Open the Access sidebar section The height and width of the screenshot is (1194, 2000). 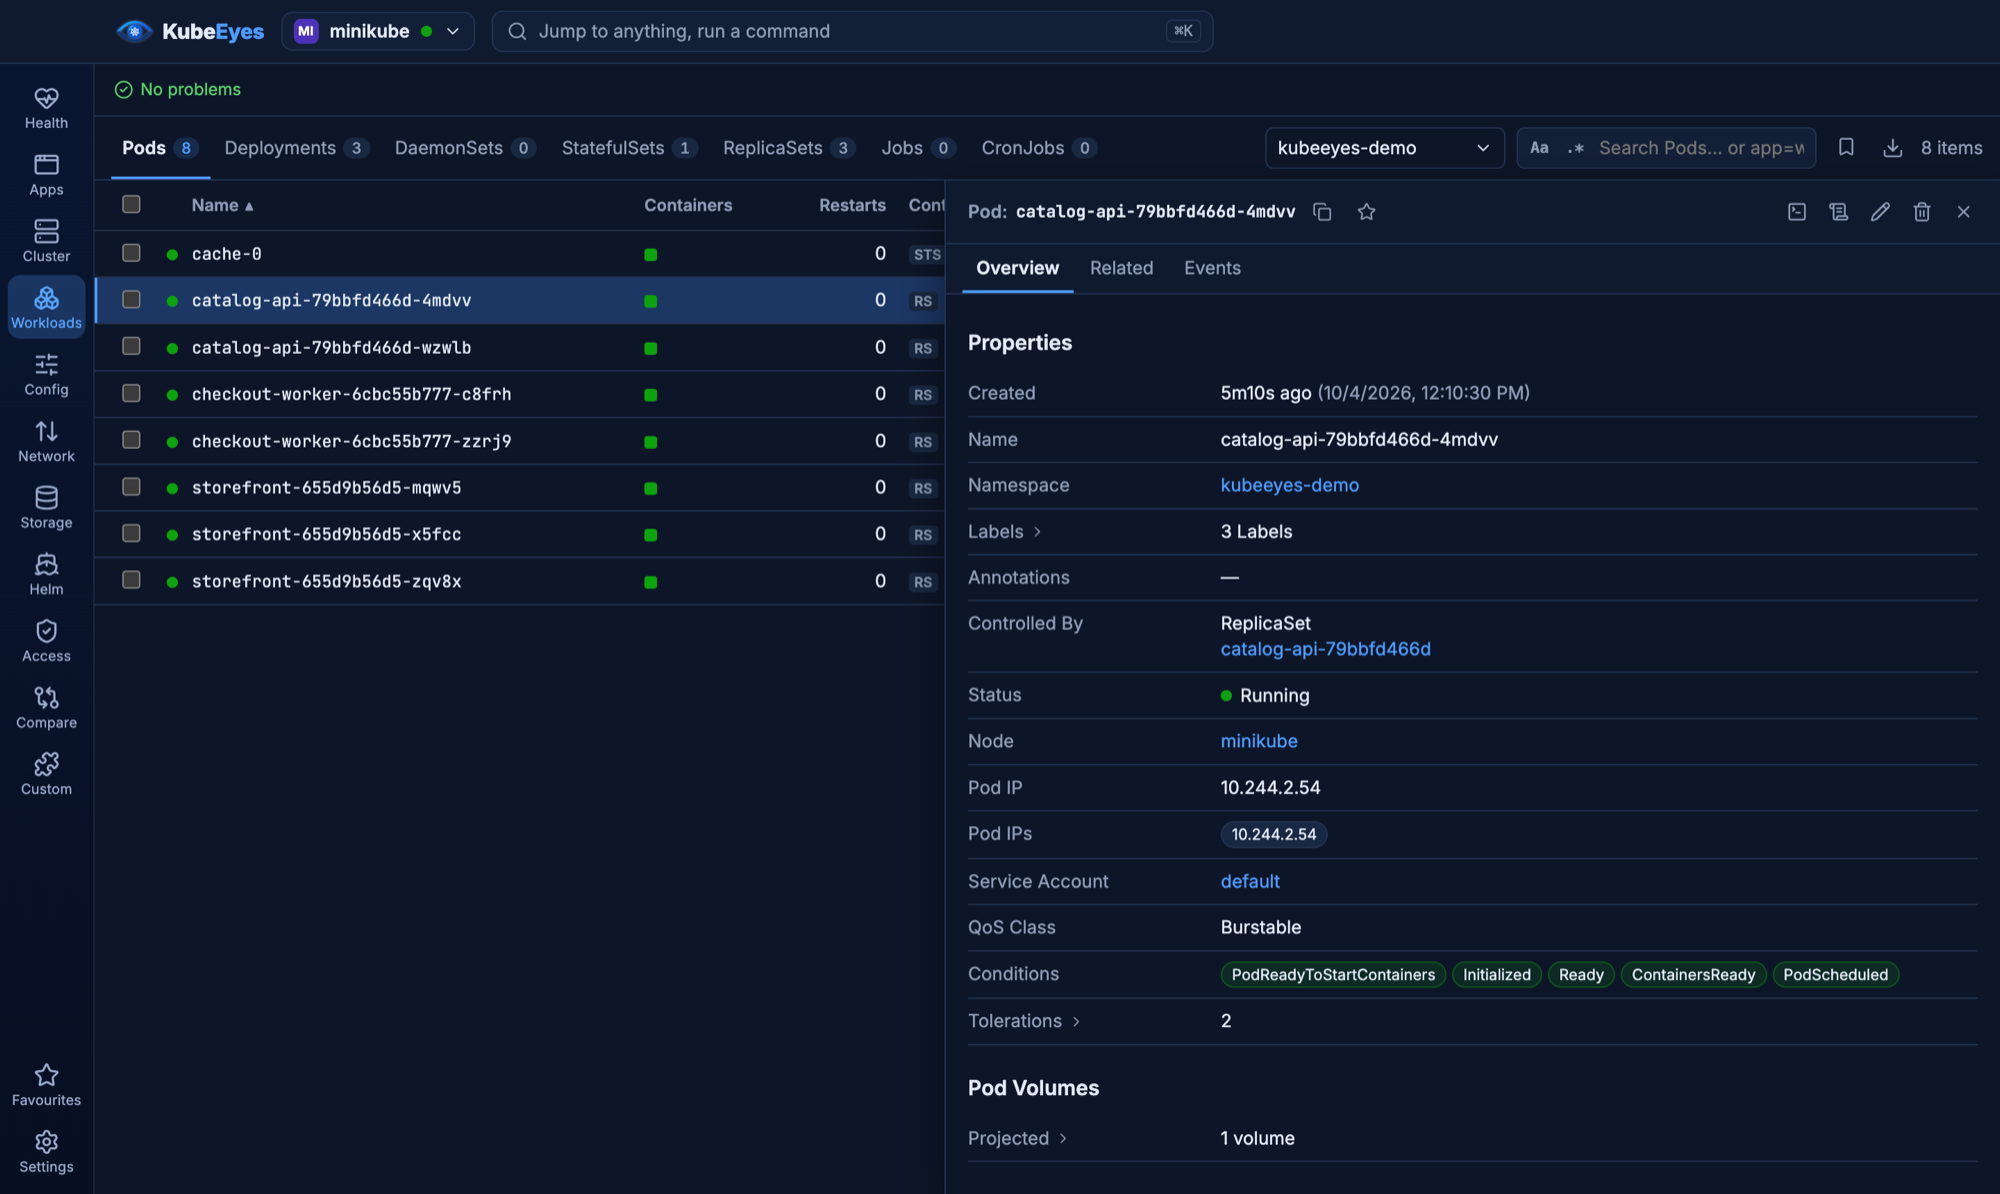[46, 642]
